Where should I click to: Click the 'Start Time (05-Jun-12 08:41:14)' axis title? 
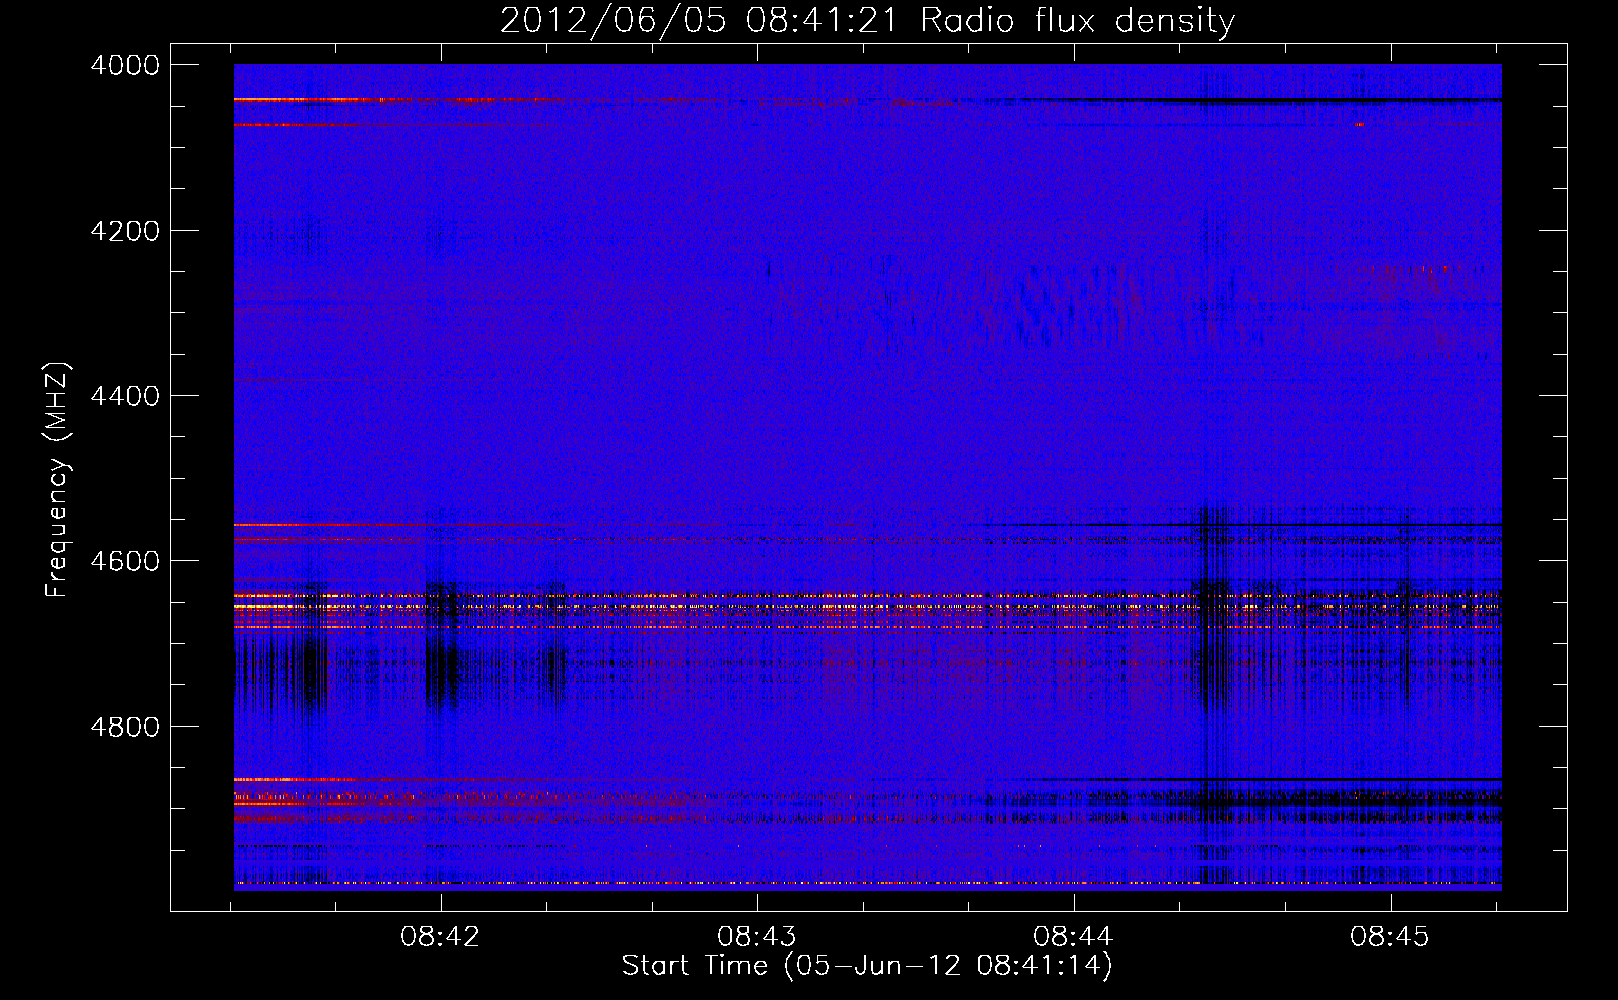coord(867,966)
